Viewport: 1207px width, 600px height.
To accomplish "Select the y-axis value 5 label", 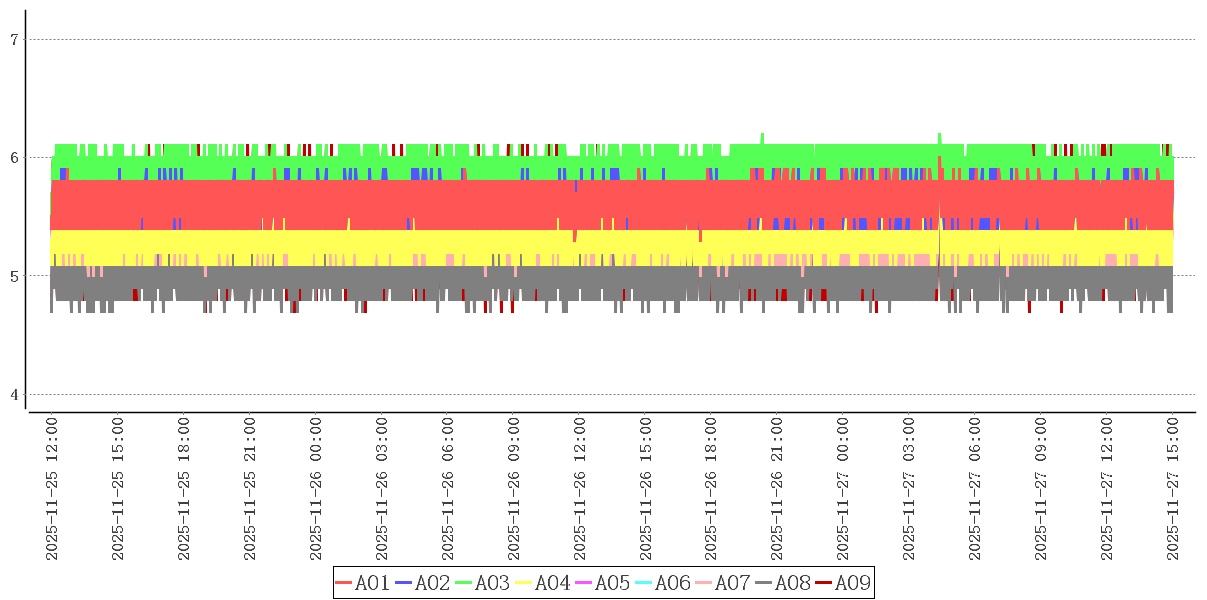I will point(14,276).
